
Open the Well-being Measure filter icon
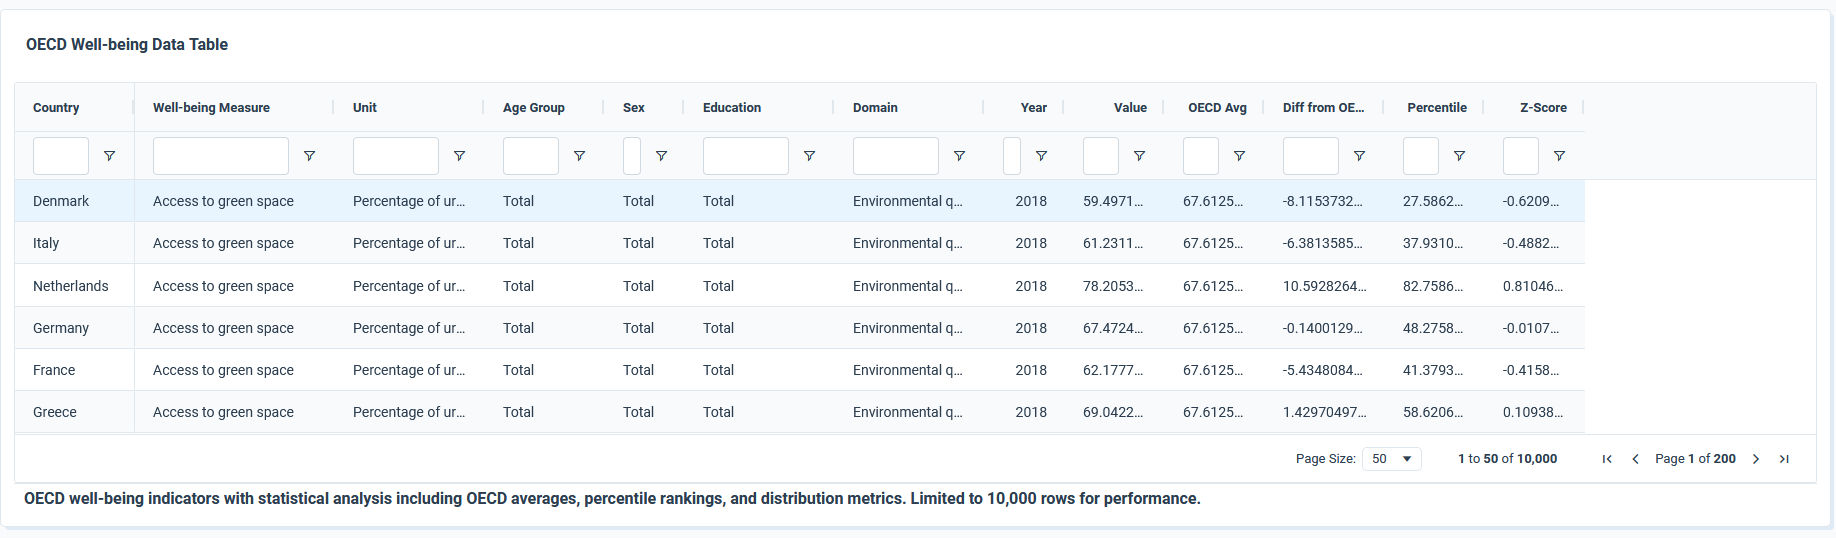(310, 156)
